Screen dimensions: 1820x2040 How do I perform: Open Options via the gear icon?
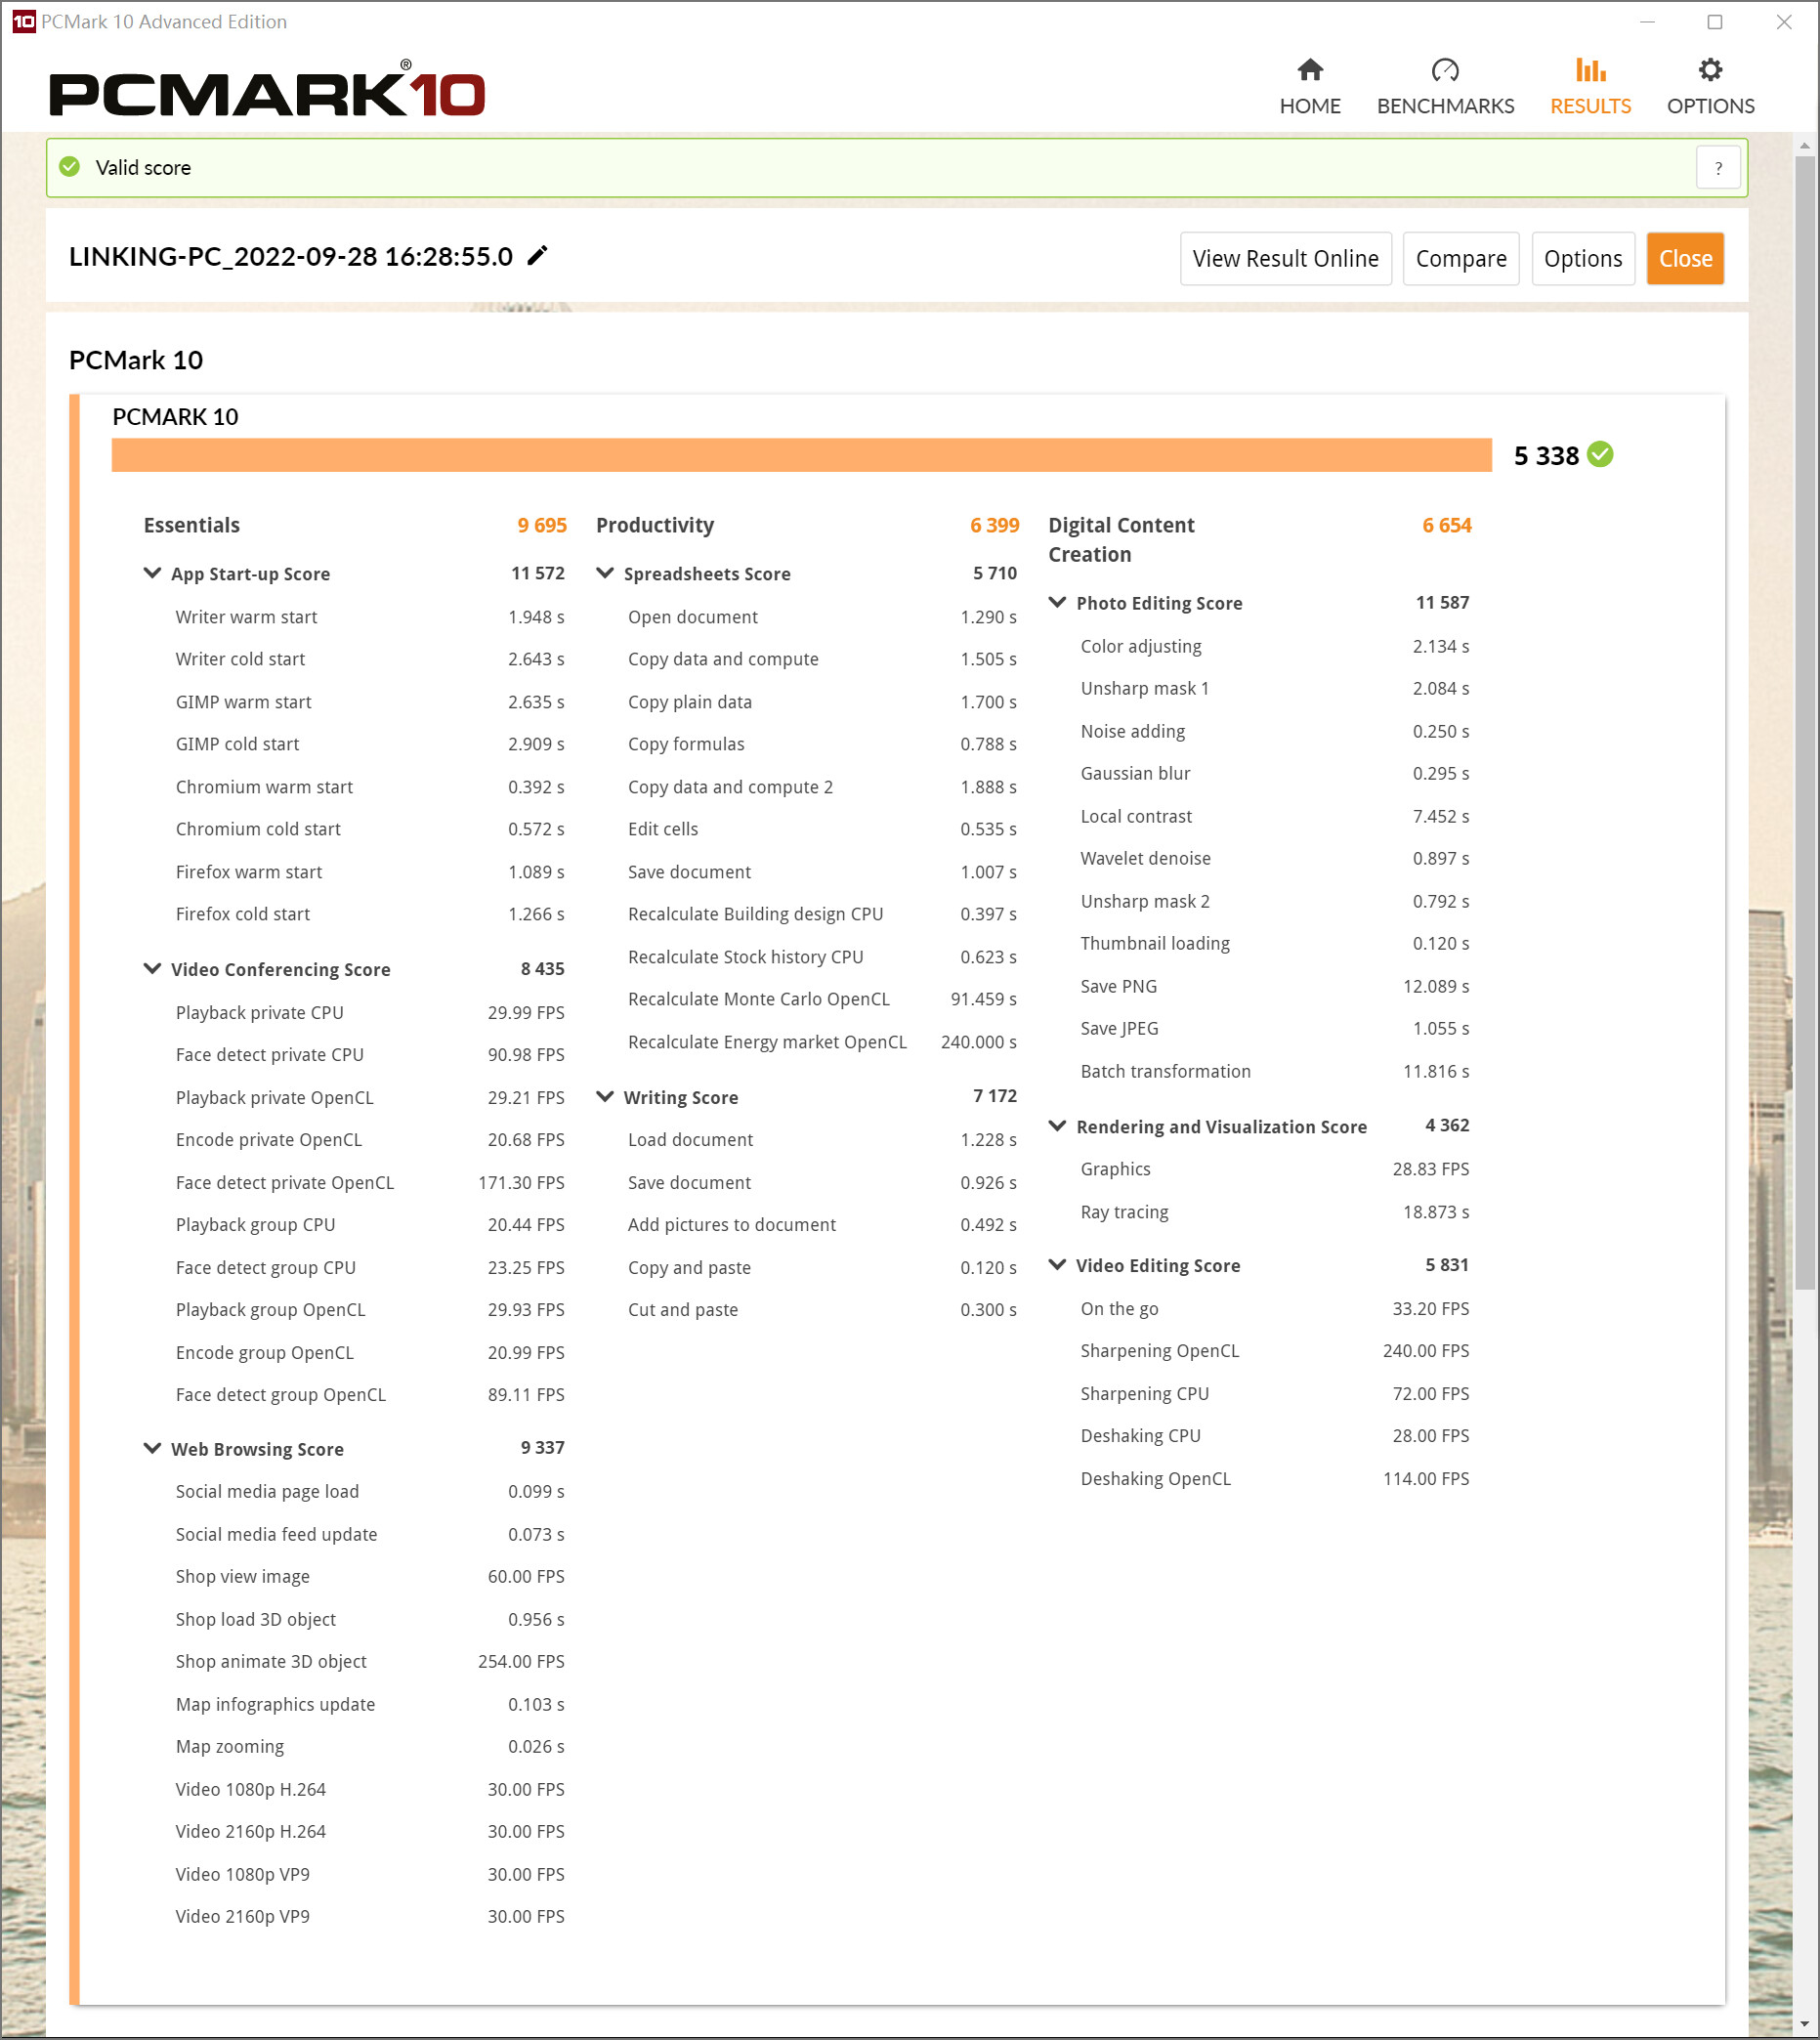point(1710,70)
